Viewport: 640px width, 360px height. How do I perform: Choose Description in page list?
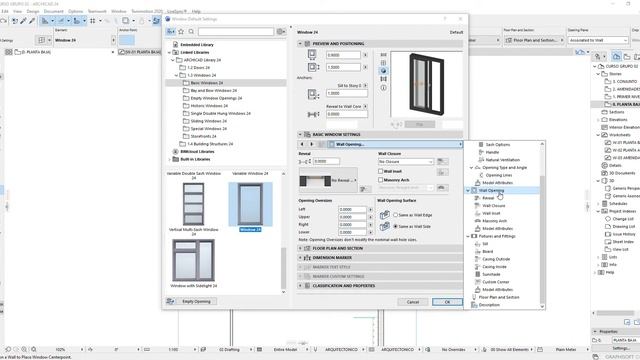(x=489, y=305)
